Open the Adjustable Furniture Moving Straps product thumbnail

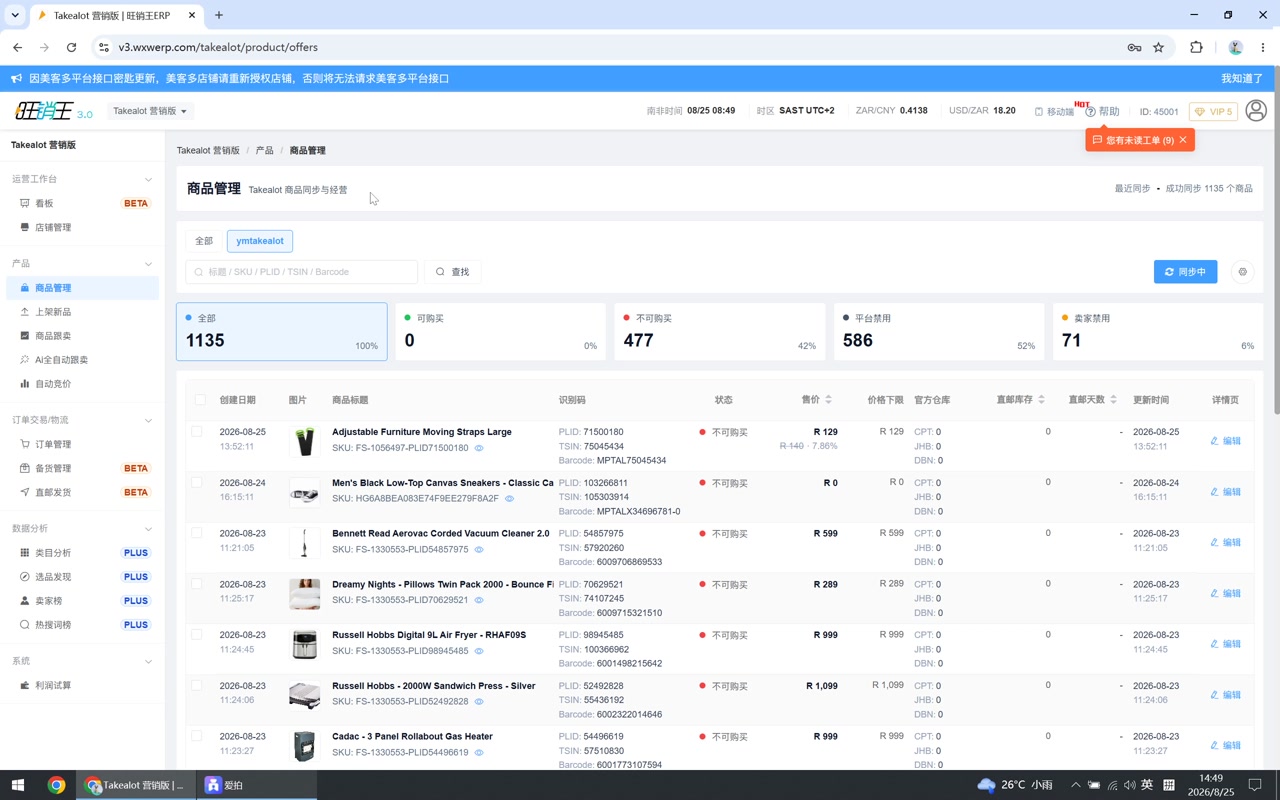point(305,441)
